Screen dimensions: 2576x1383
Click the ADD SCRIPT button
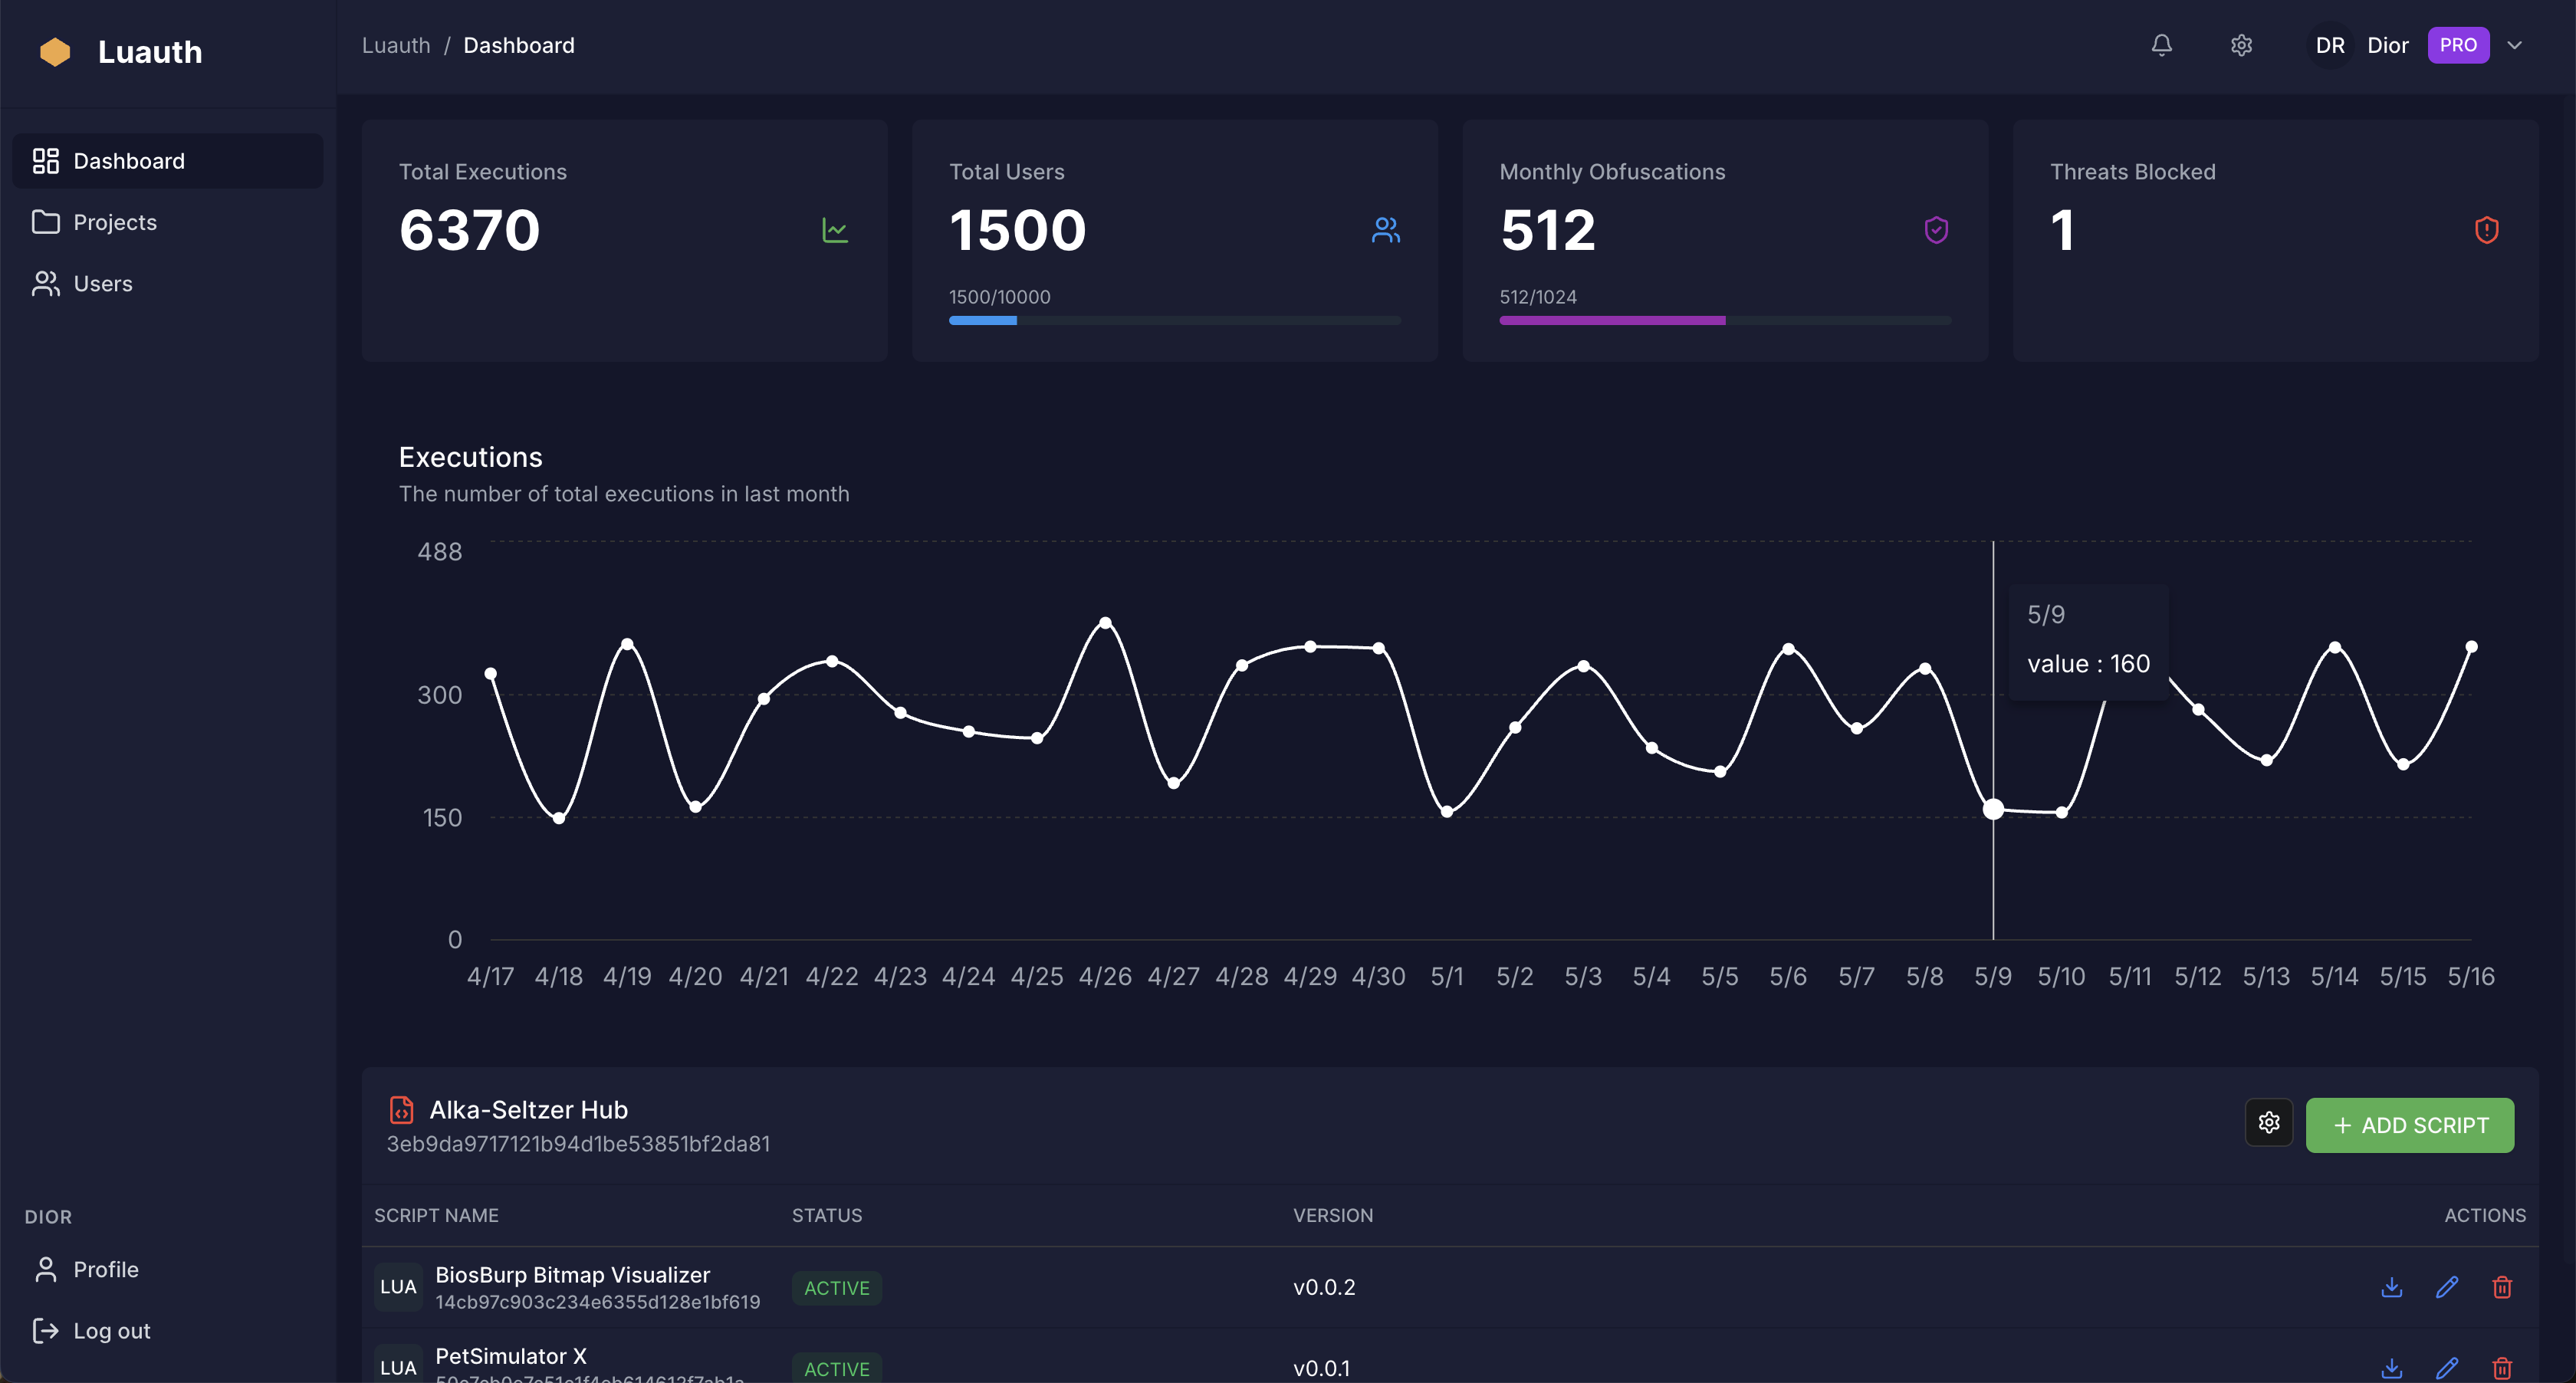point(2409,1125)
